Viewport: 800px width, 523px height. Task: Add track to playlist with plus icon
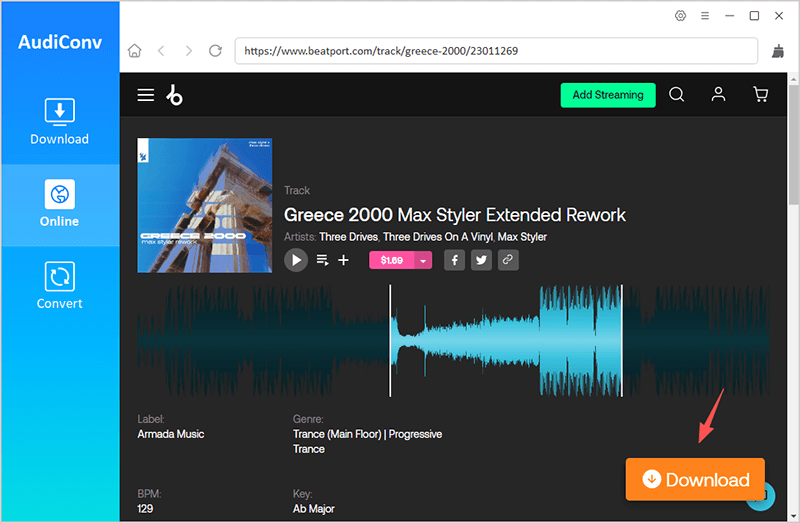point(344,260)
